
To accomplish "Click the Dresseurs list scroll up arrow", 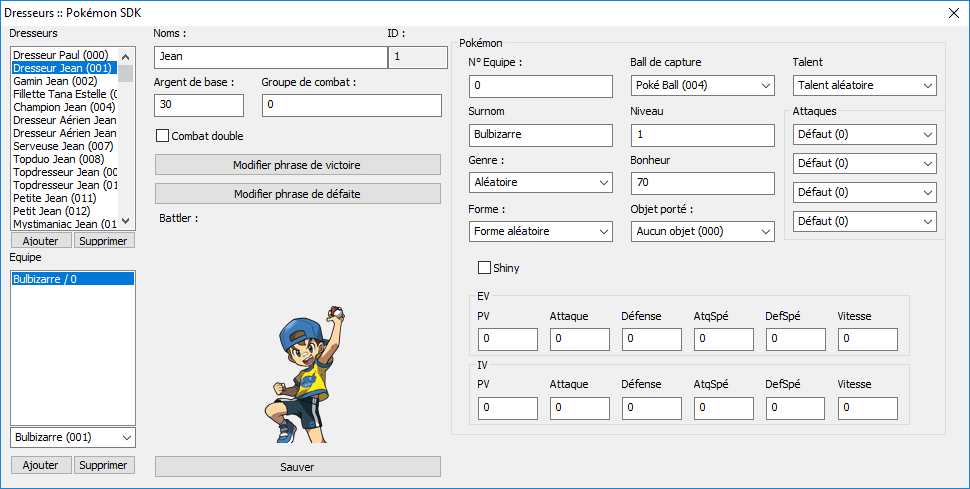I will (x=126, y=56).
